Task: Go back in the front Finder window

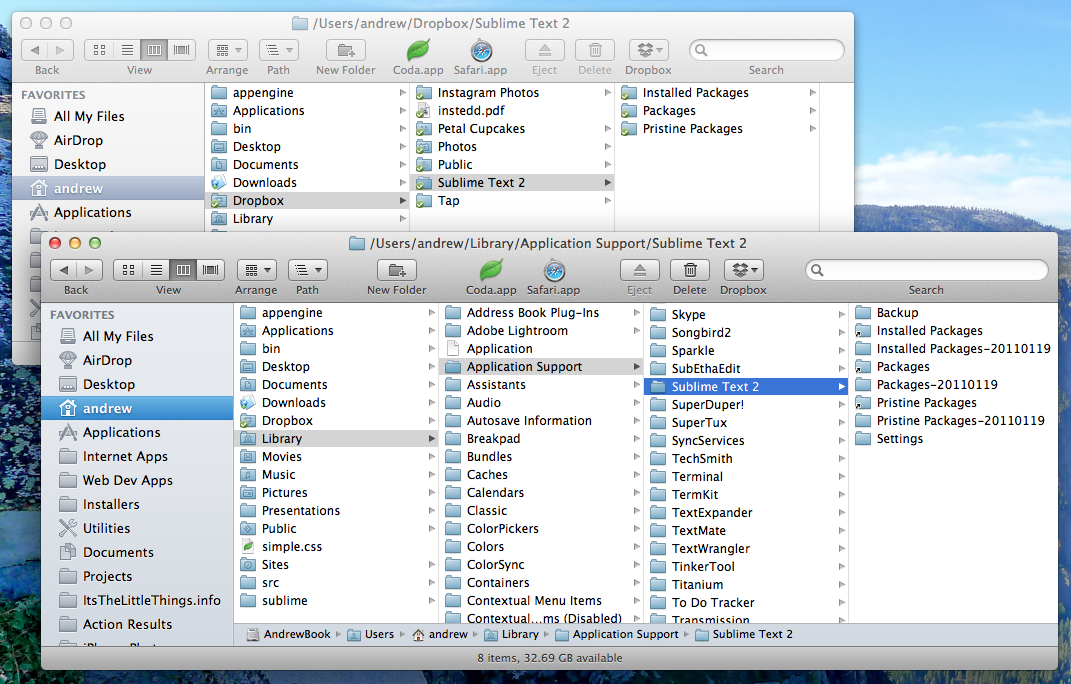Action: pyautogui.click(x=64, y=271)
